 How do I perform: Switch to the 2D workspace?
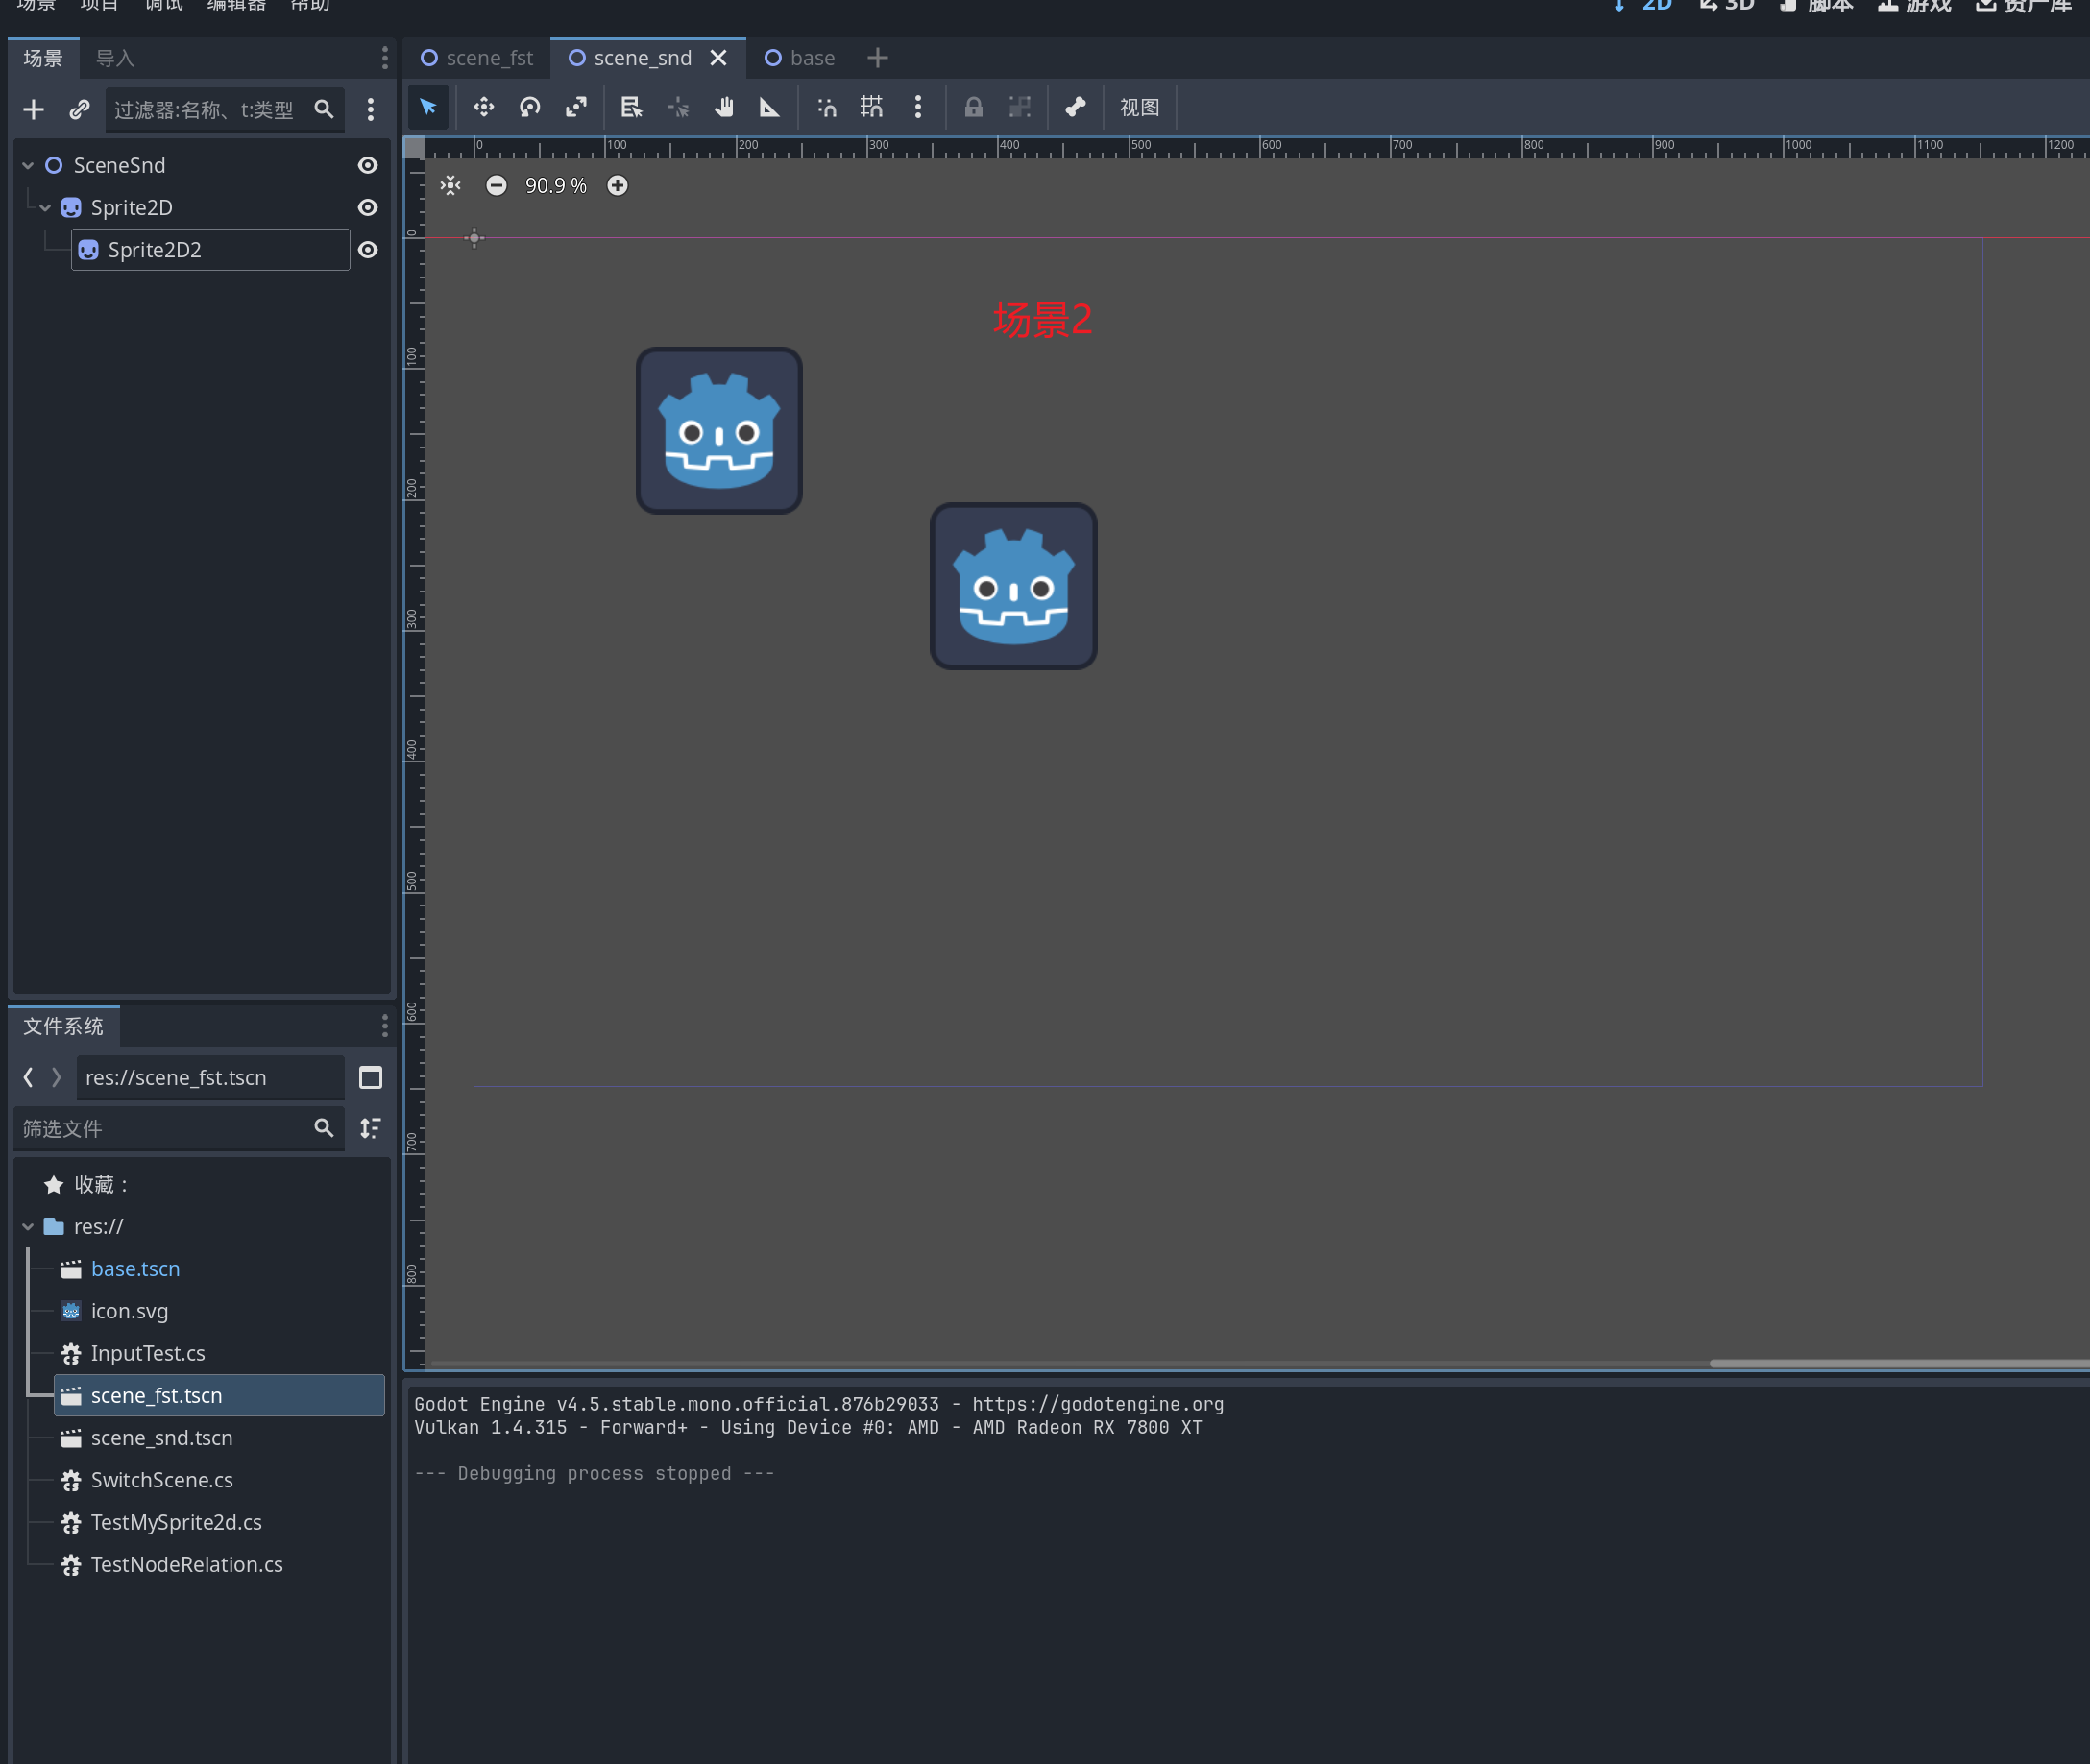(1644, 6)
